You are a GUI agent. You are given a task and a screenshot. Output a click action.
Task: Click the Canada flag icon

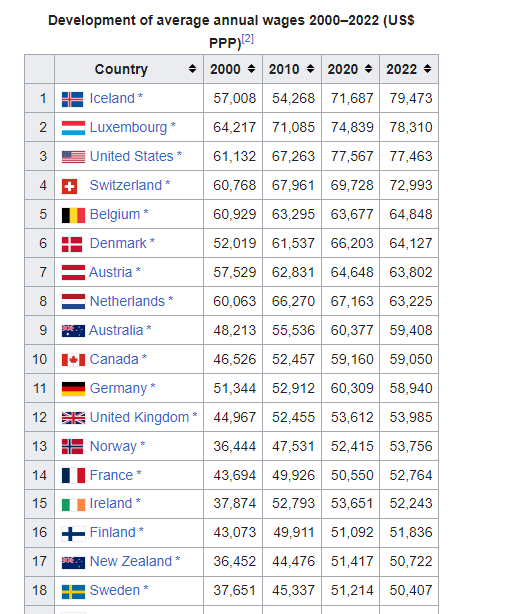(73, 360)
